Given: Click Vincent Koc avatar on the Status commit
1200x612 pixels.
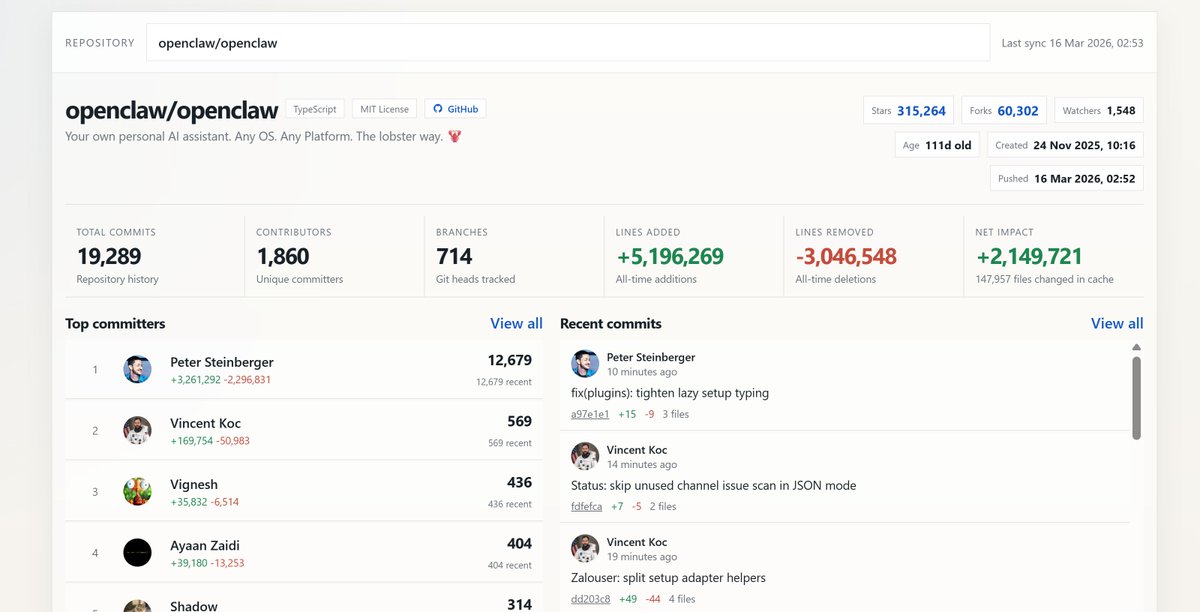Looking at the screenshot, I should (585, 457).
